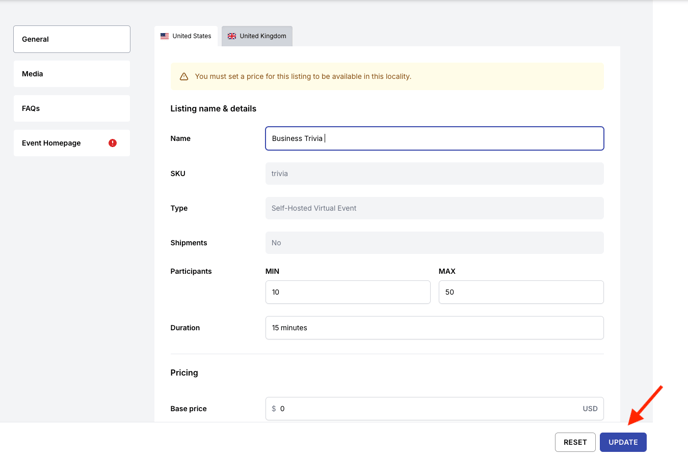Click the warning triangle icon in the alert
This screenshot has width=688, height=458.
pyautogui.click(x=184, y=76)
